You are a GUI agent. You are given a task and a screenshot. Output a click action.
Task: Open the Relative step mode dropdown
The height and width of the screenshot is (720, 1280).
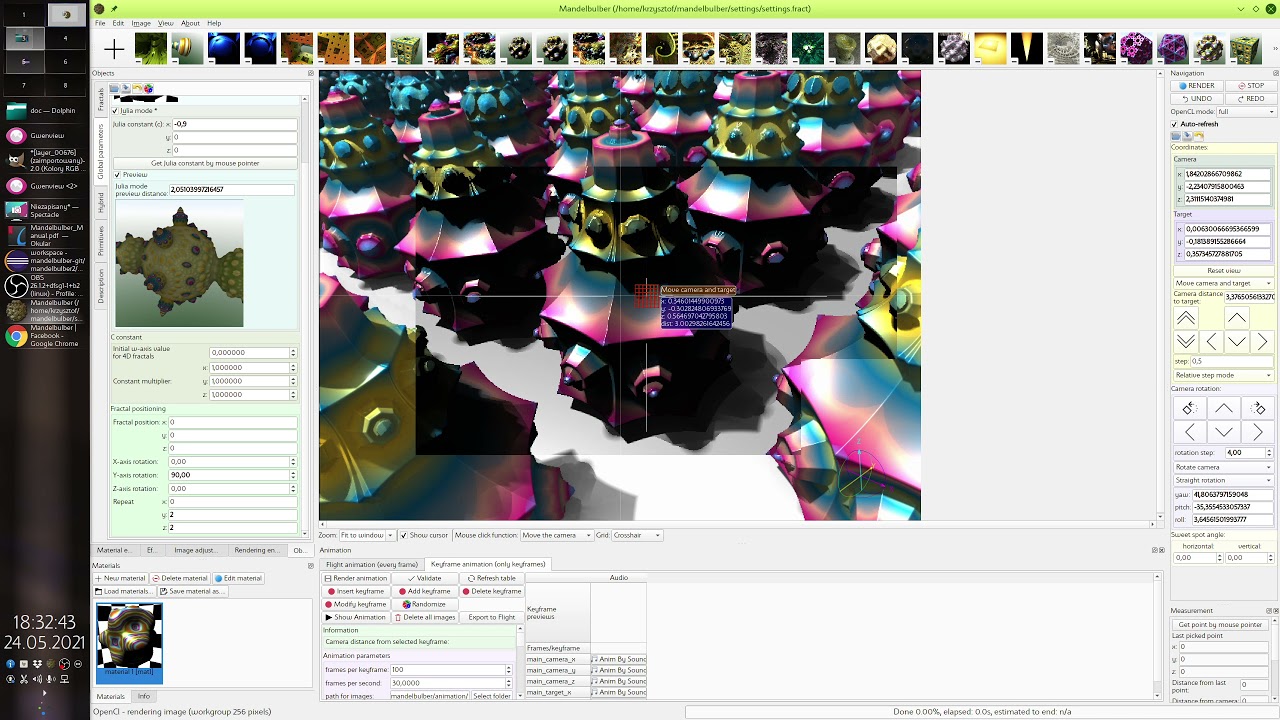[x=1223, y=375]
